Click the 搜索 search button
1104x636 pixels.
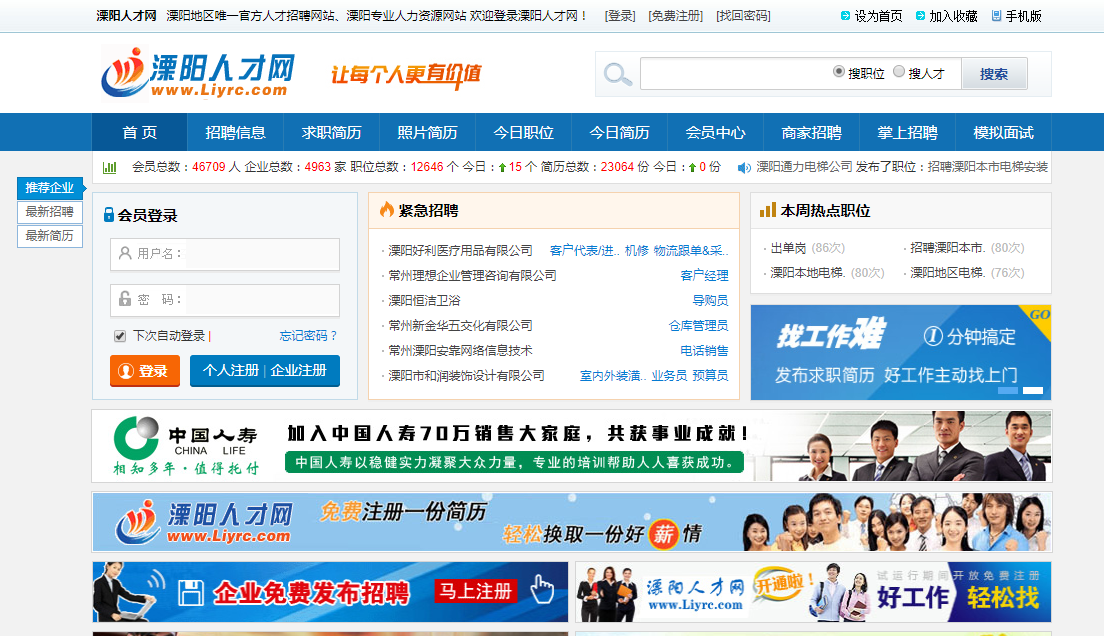pos(994,74)
